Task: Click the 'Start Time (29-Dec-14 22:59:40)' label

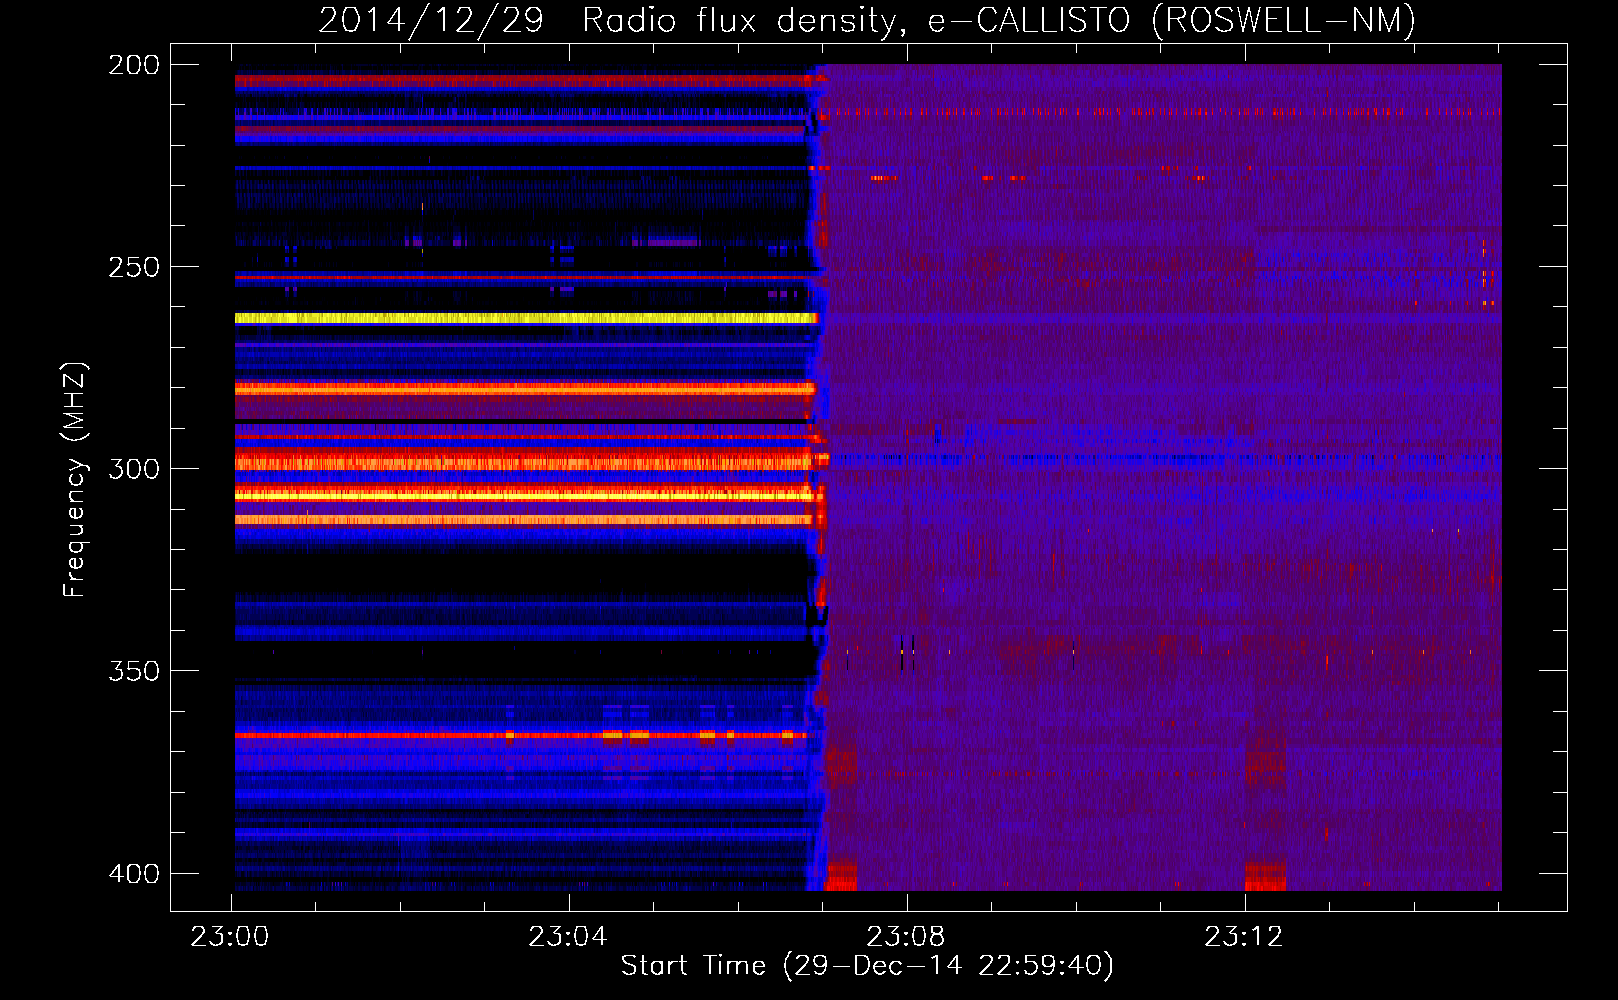Action: [x=867, y=966]
